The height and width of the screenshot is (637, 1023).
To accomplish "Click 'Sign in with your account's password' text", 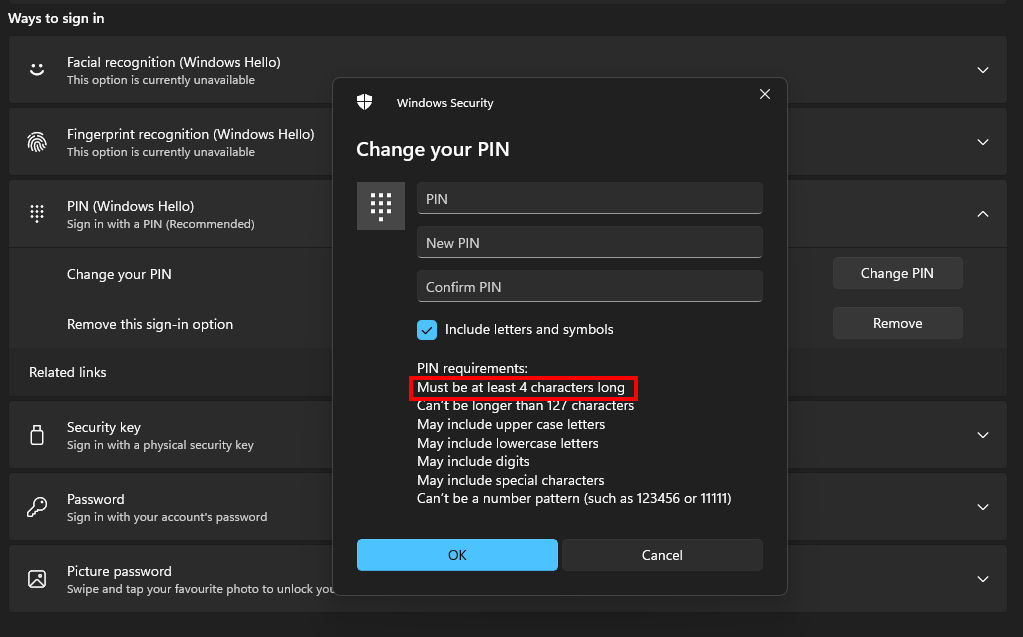I will [166, 517].
